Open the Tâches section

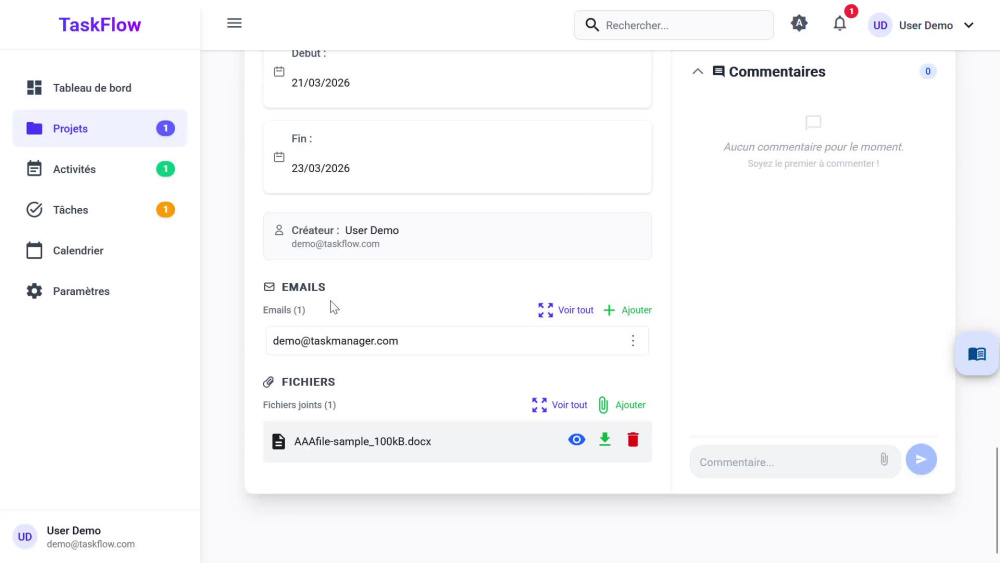click(x=99, y=210)
